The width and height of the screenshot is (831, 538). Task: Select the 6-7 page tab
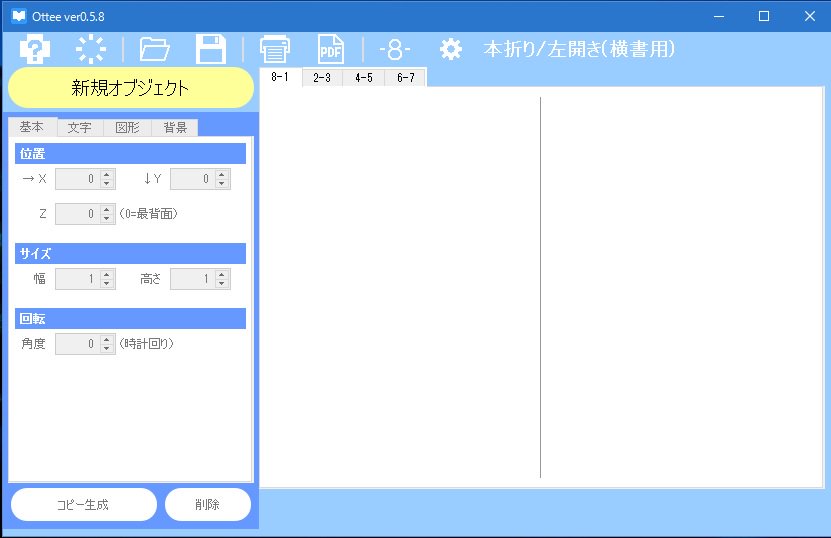point(405,78)
